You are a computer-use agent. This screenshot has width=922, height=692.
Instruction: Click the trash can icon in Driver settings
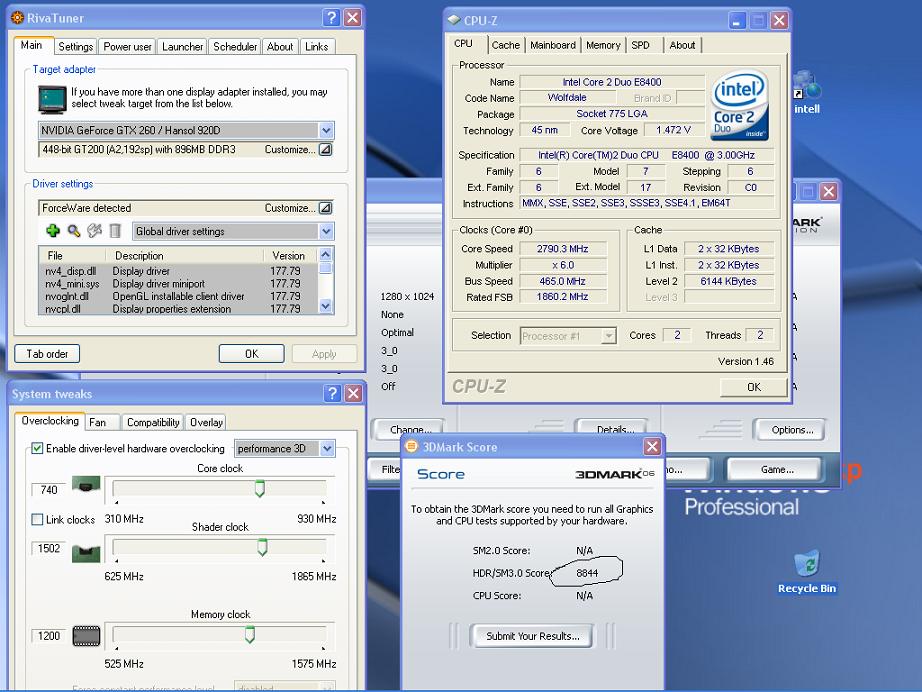115,231
